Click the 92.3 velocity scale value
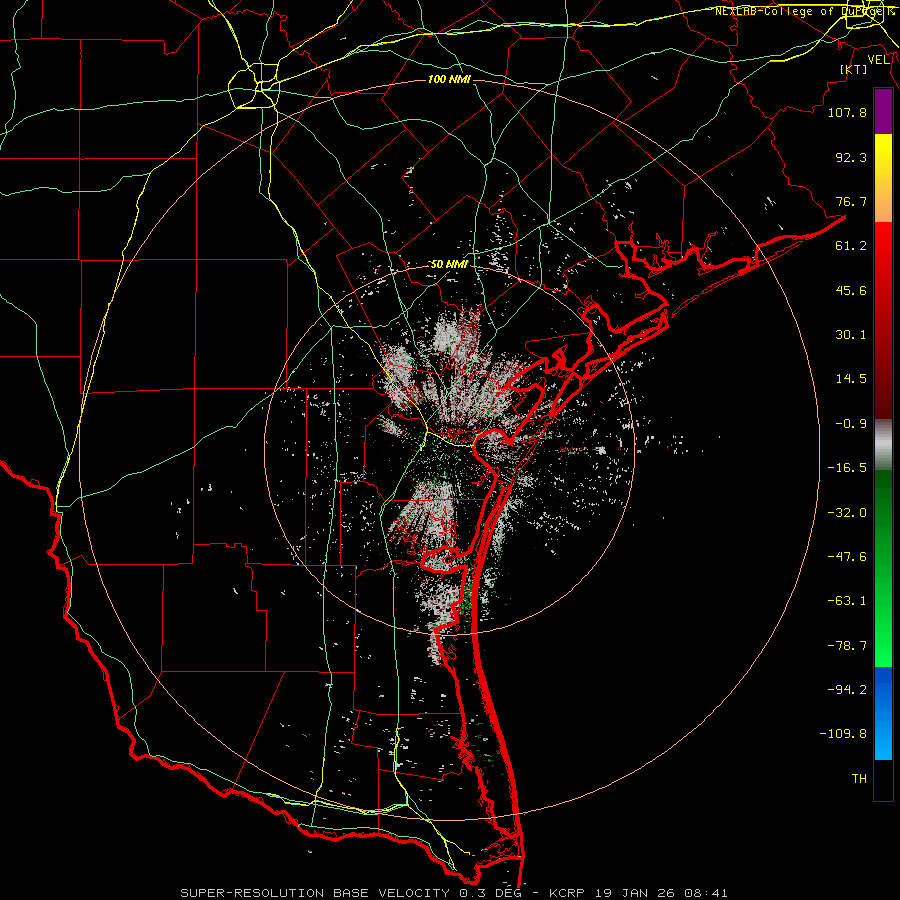 click(x=851, y=157)
